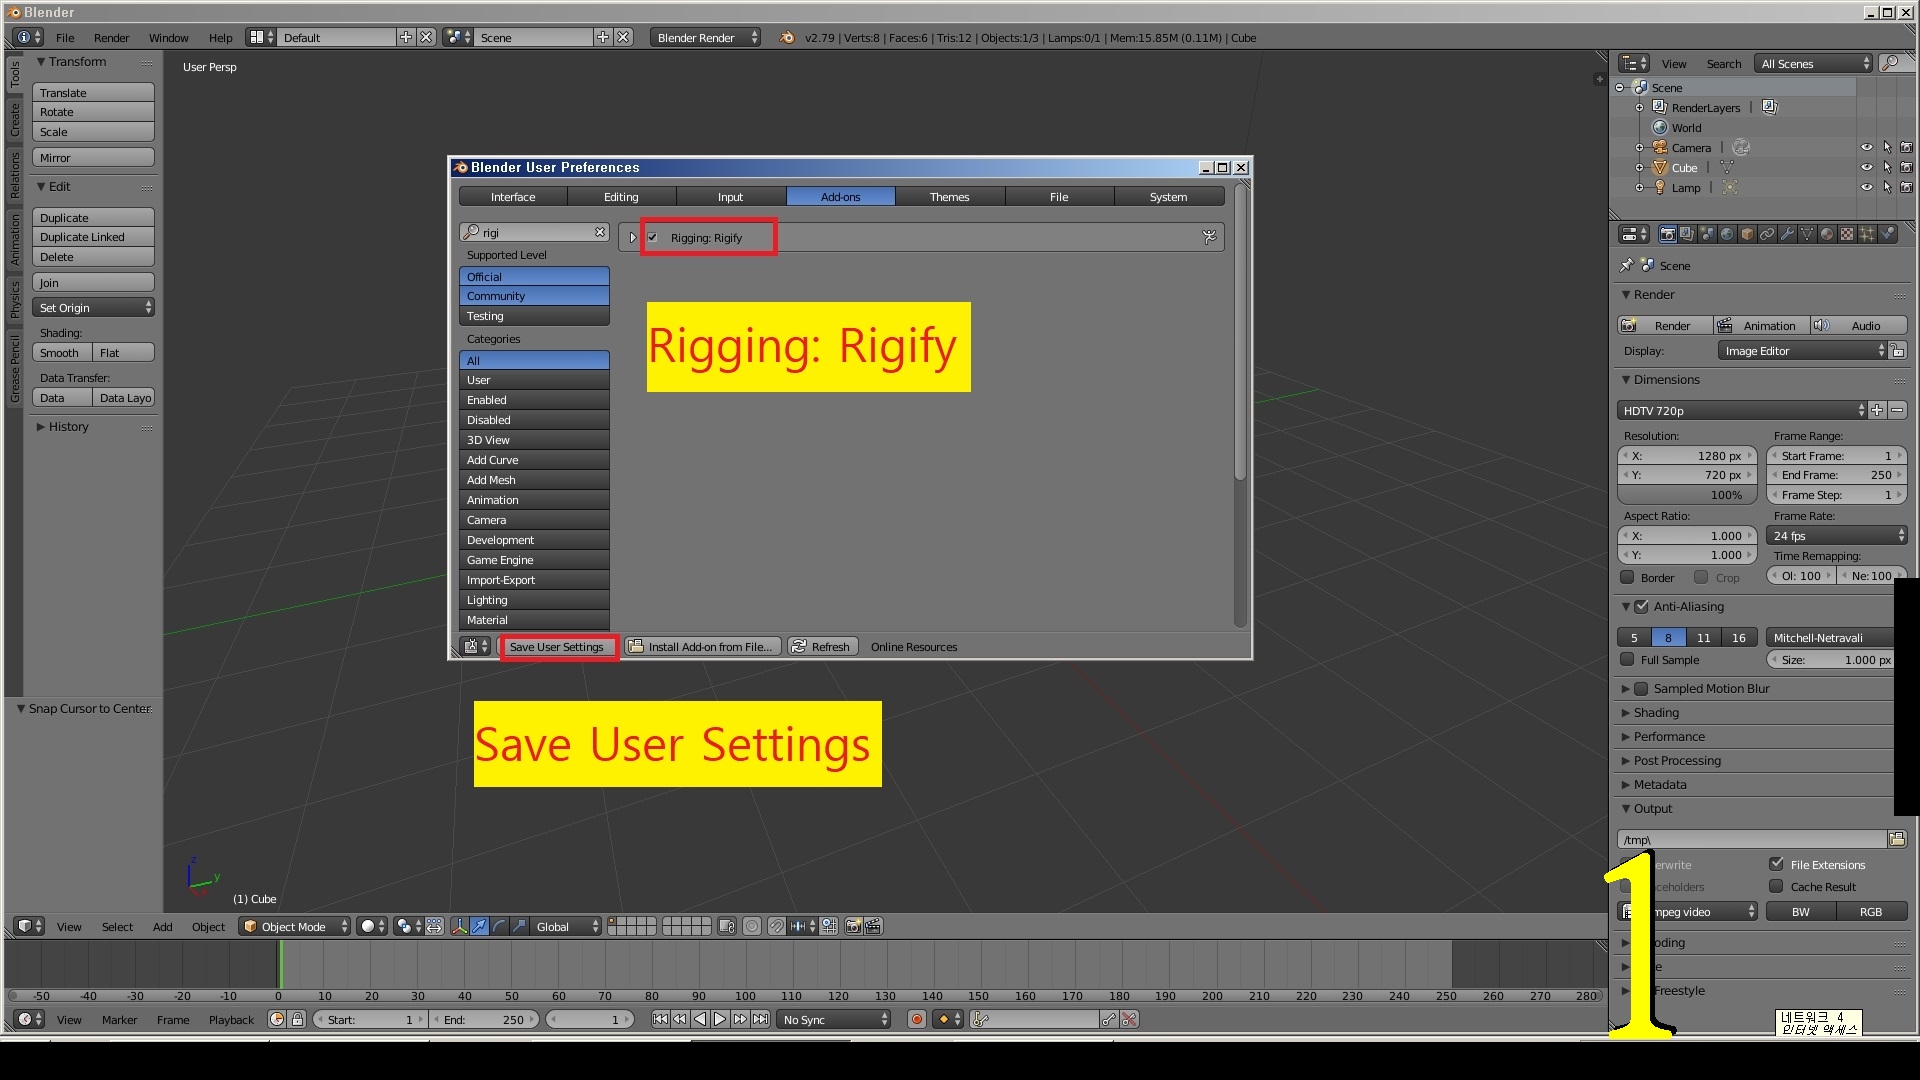Screen dimensions: 1920x1080
Task: Click the Refresh add-ons button
Action: (822, 646)
